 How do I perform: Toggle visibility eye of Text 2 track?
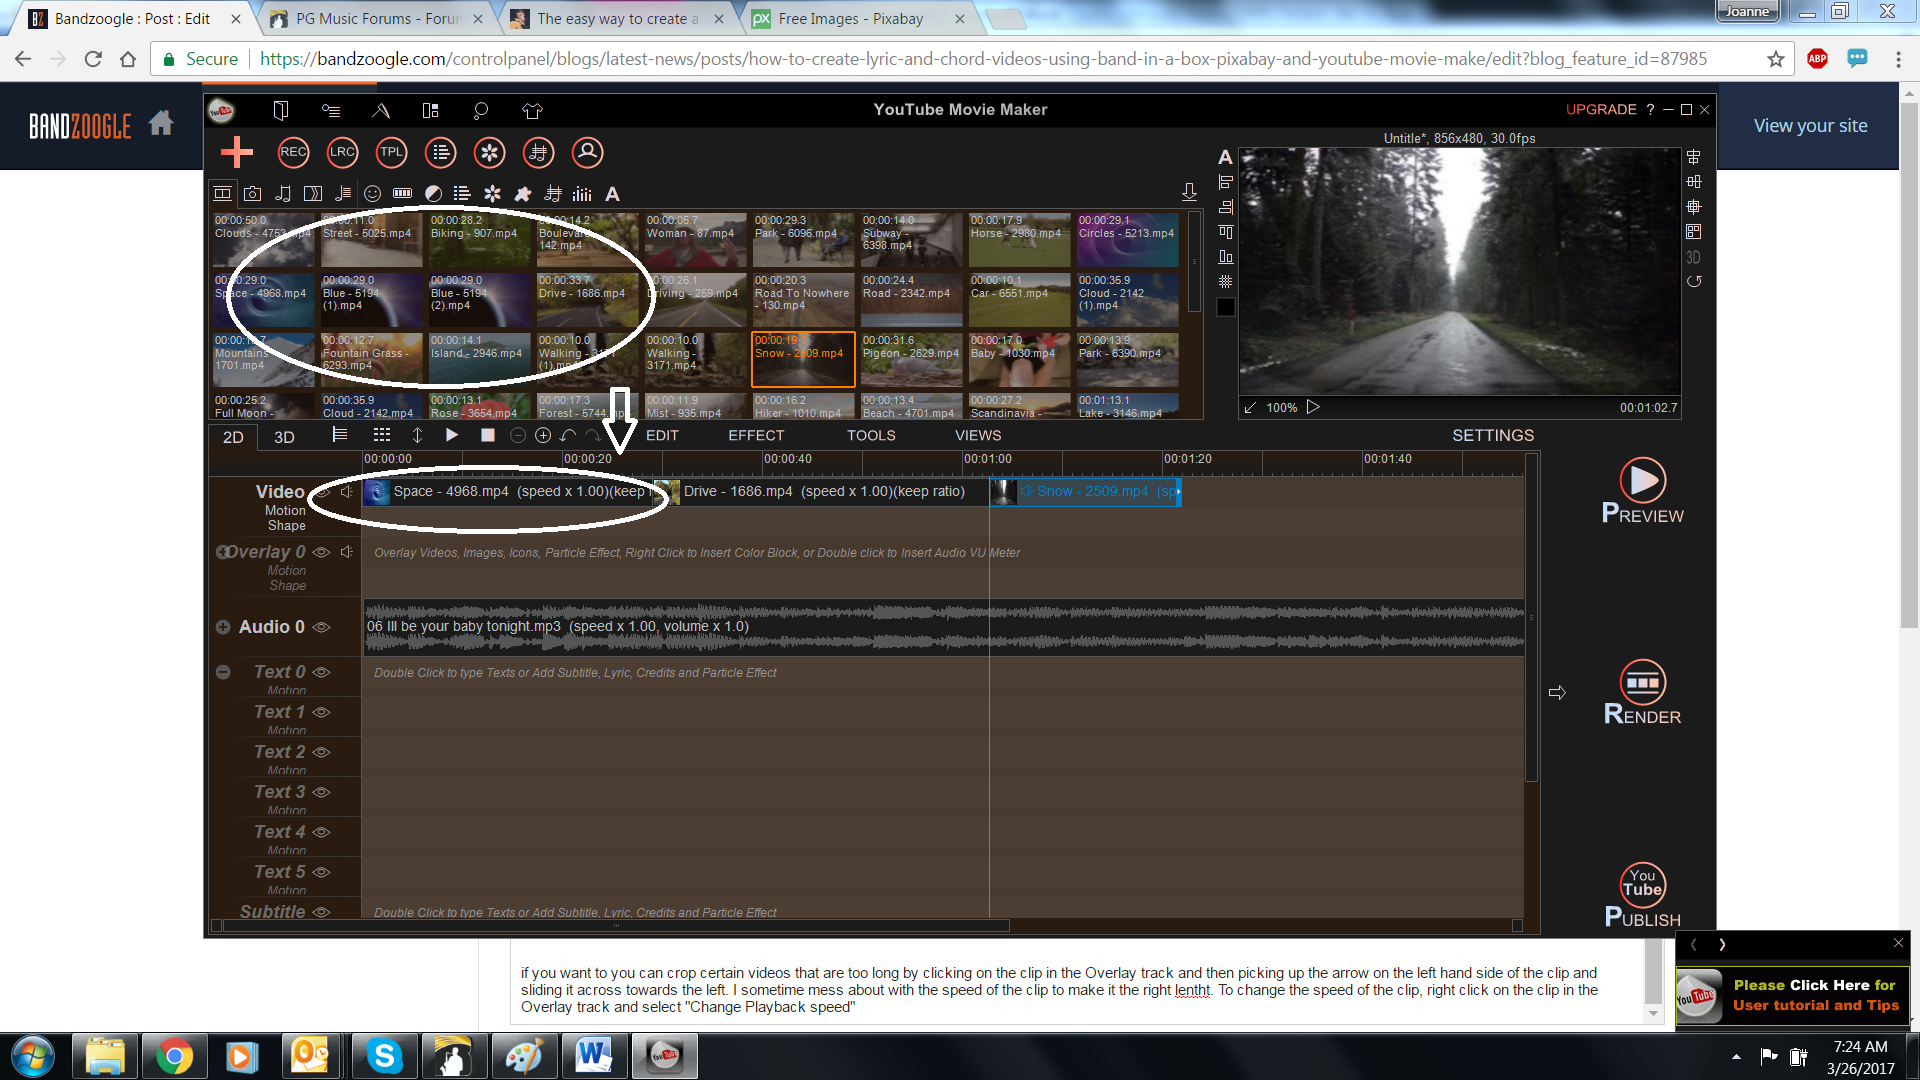pyautogui.click(x=321, y=752)
